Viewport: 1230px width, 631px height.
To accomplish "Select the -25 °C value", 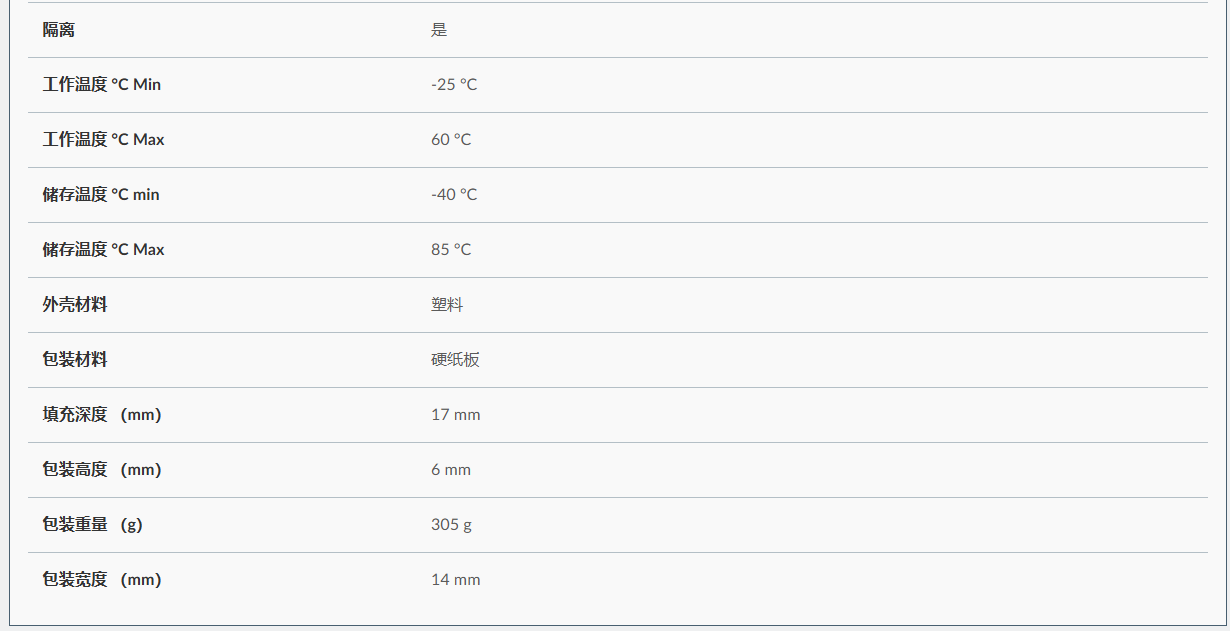I will click(x=454, y=85).
